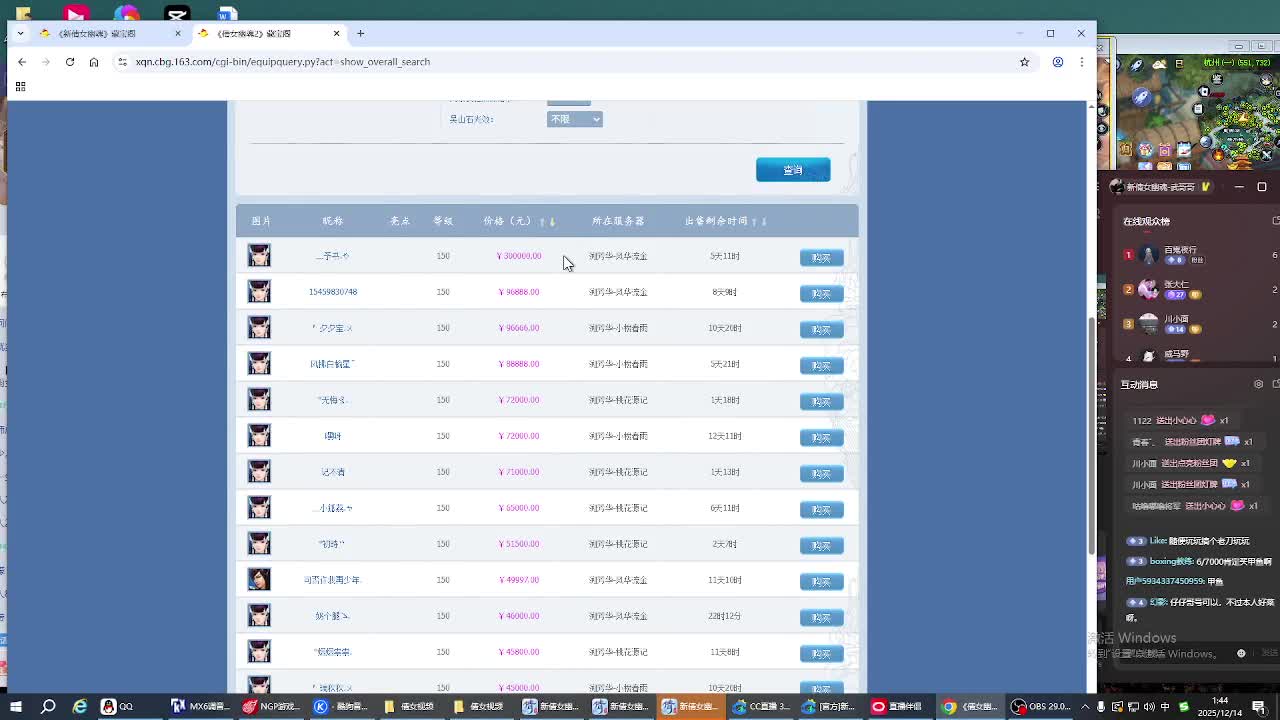Expand the browser tab search chevron
Viewport: 1280px width, 720px height.
20,33
